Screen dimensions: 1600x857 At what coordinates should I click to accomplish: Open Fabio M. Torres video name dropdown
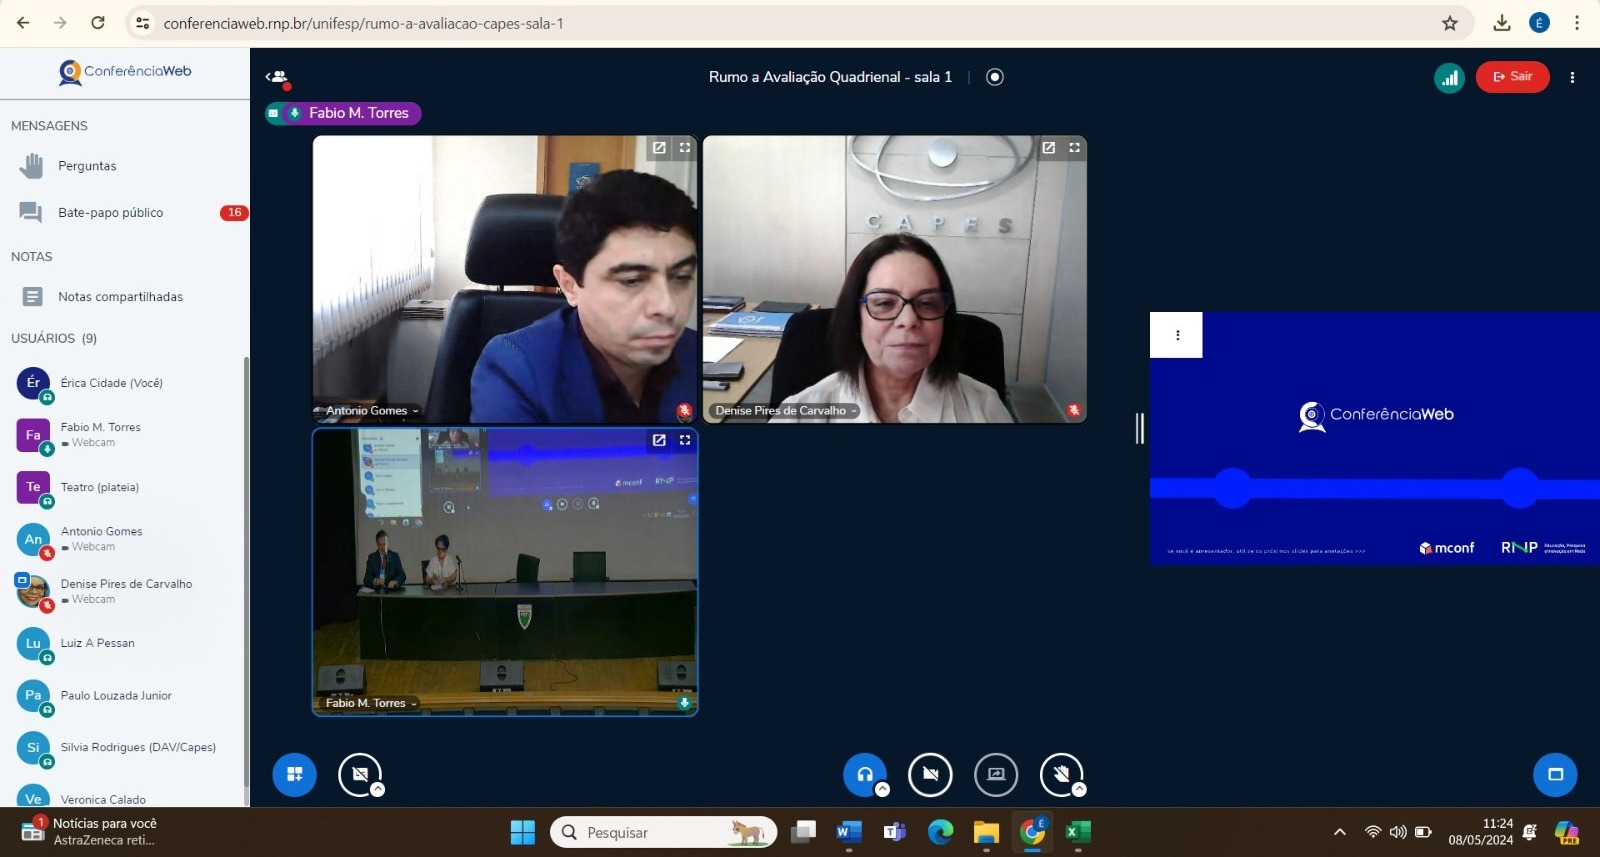point(371,703)
